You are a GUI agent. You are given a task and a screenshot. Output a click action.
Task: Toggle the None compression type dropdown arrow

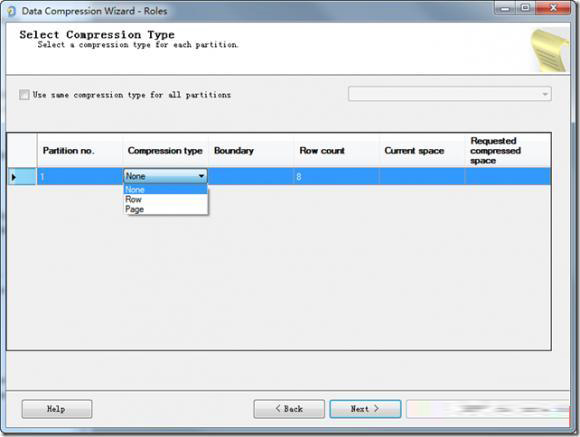coord(201,176)
